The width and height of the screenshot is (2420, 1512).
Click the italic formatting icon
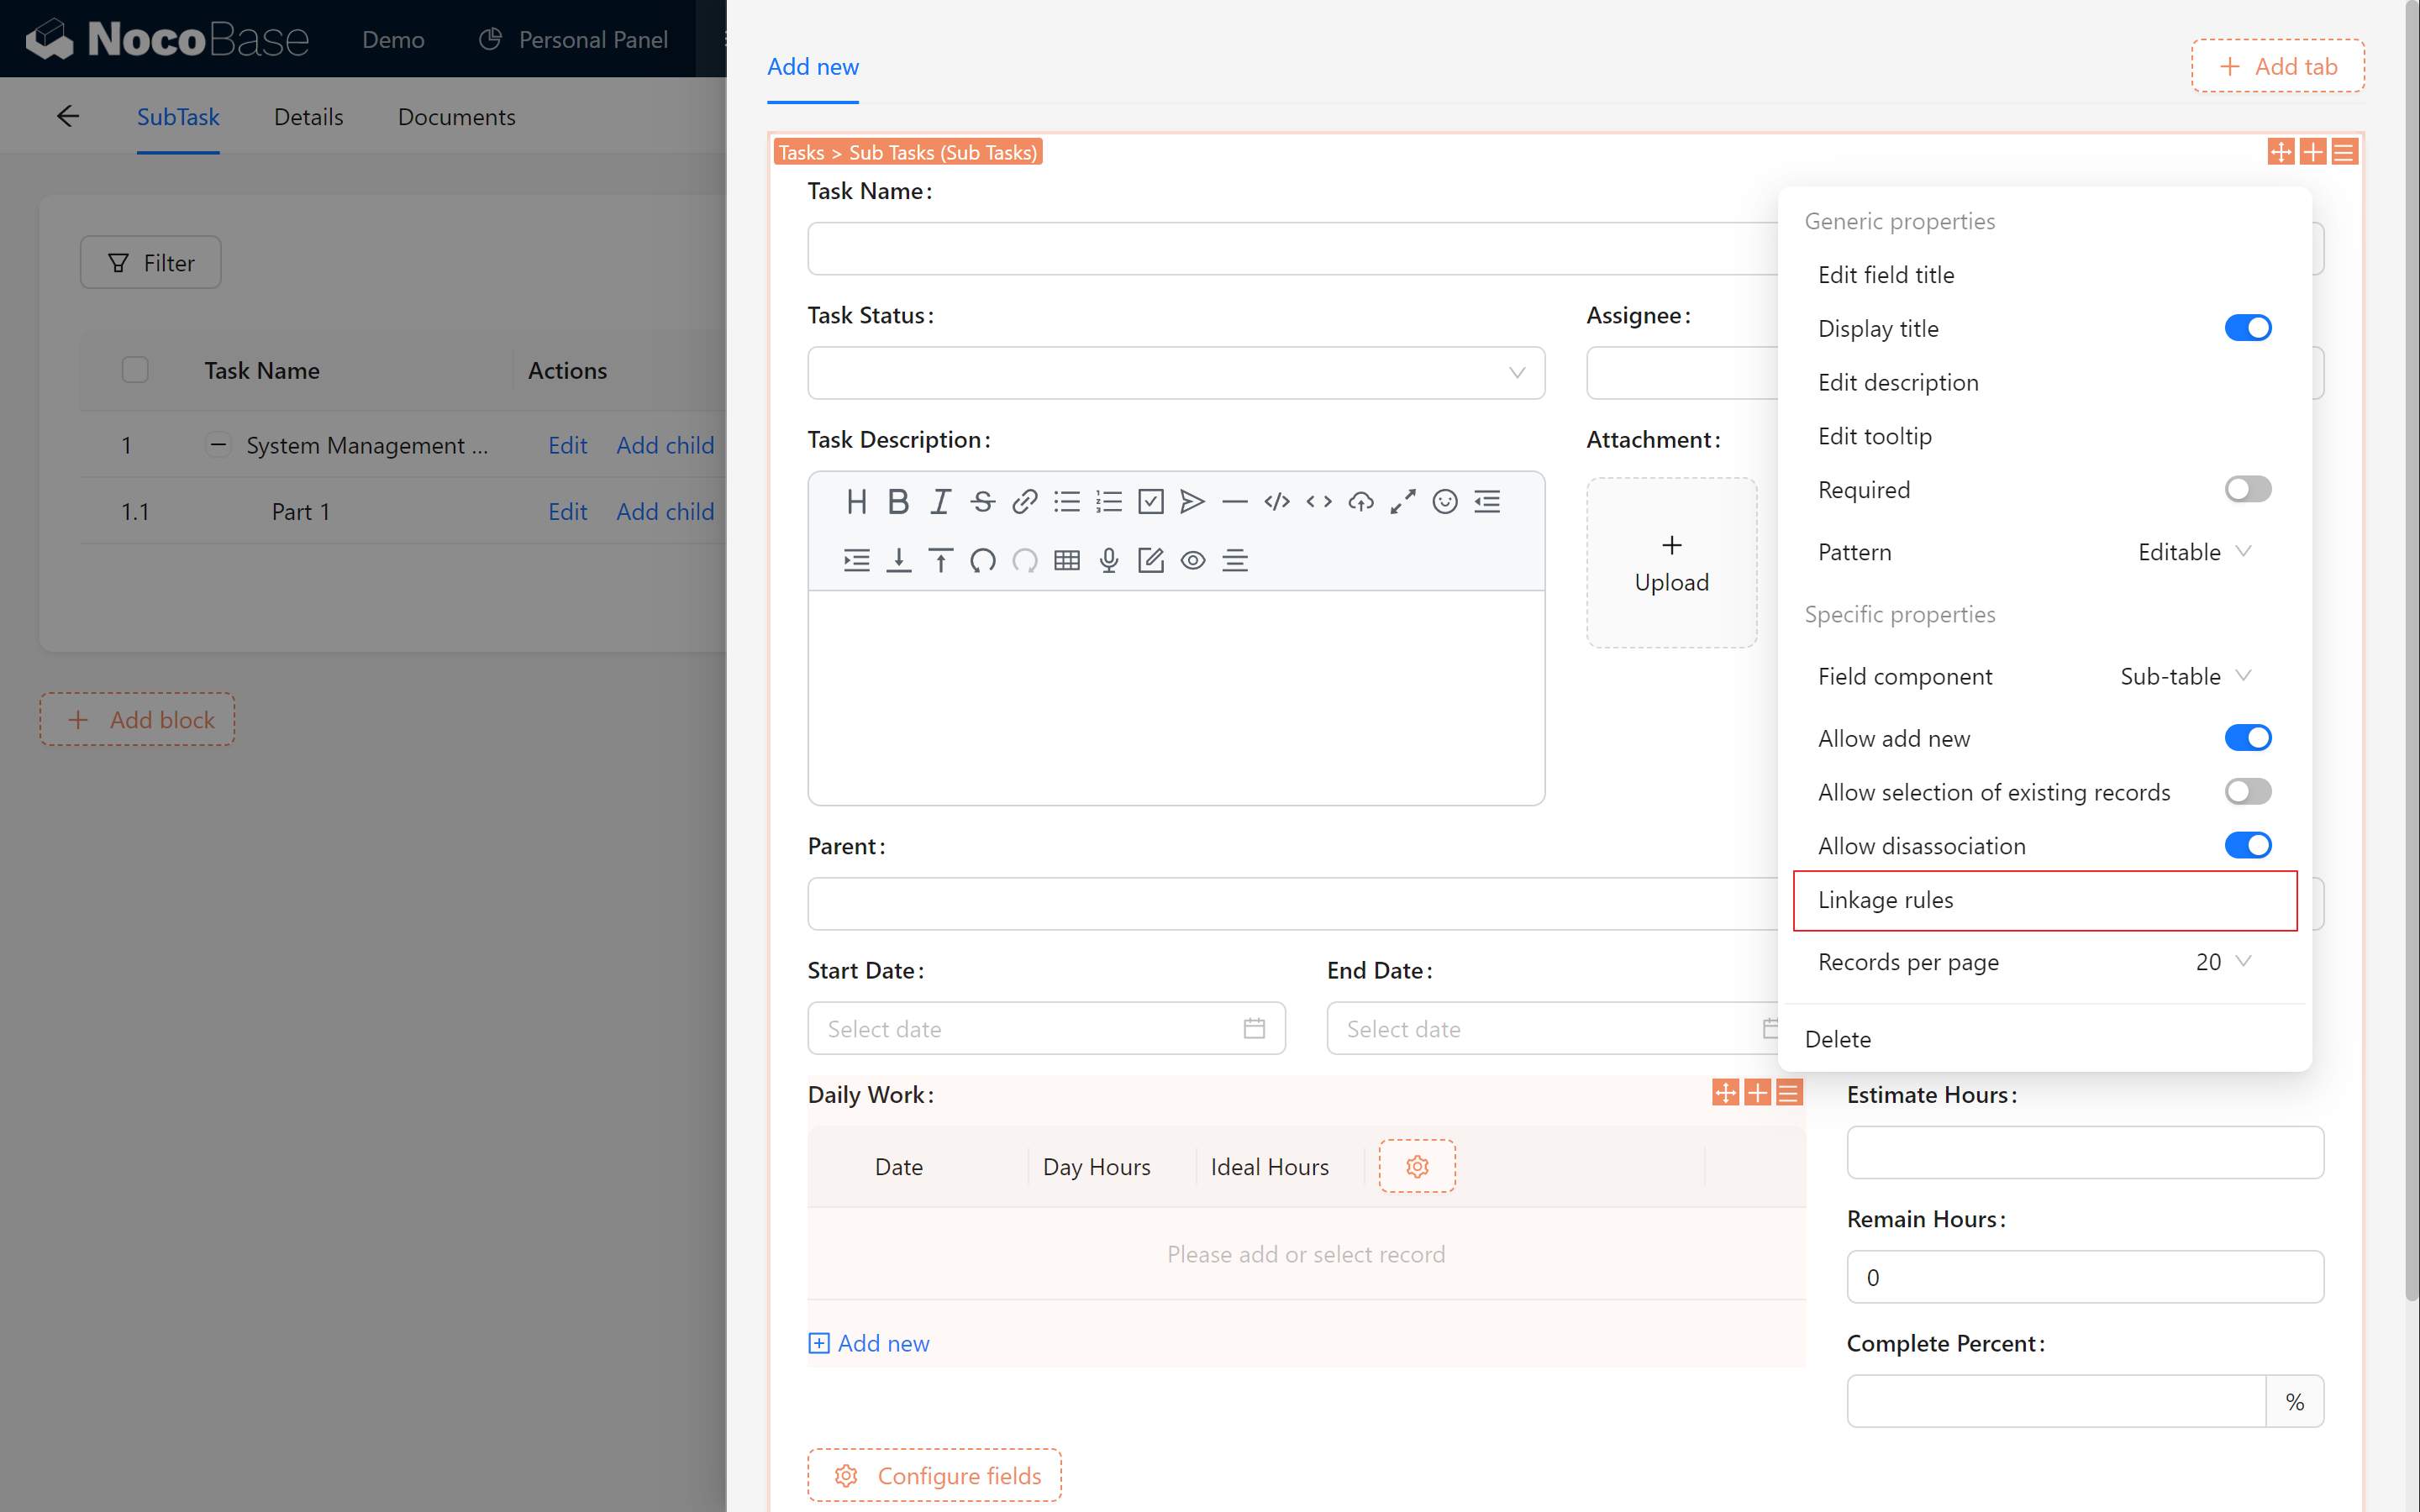941,501
